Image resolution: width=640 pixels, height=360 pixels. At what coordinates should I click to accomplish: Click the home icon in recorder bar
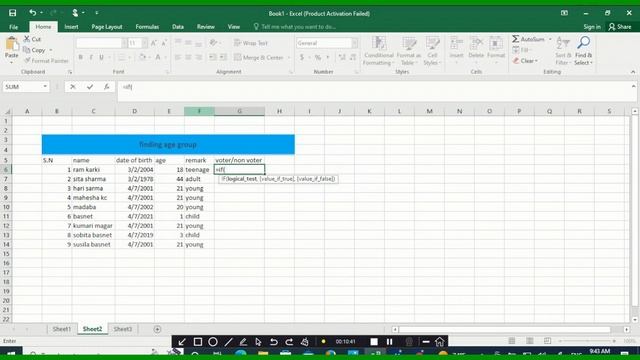point(440,342)
